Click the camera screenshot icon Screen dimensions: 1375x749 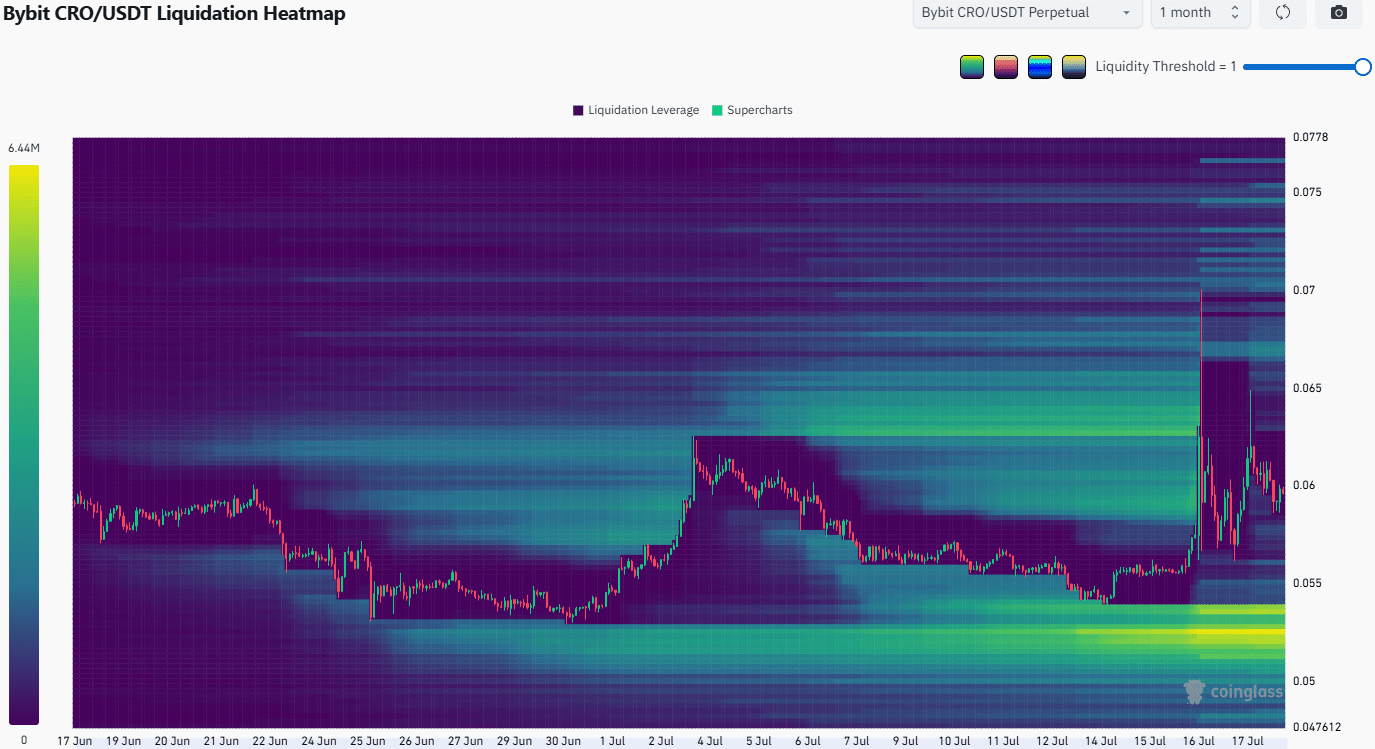tap(1339, 13)
